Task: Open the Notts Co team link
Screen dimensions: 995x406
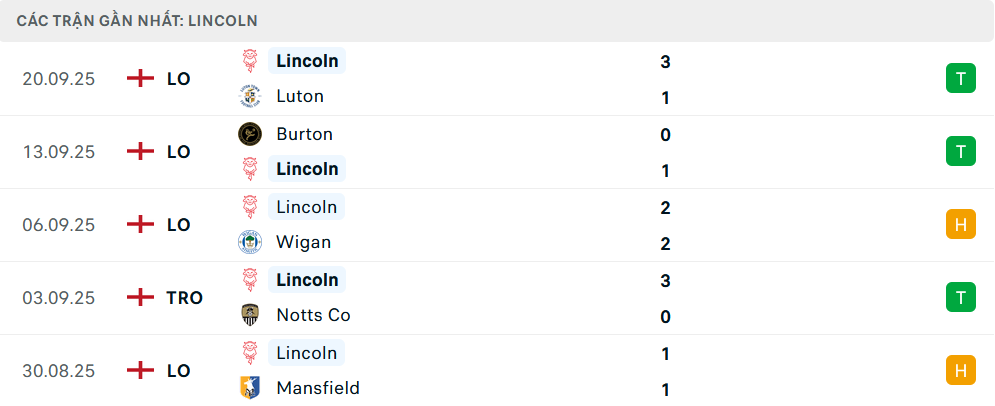Action: (313, 315)
